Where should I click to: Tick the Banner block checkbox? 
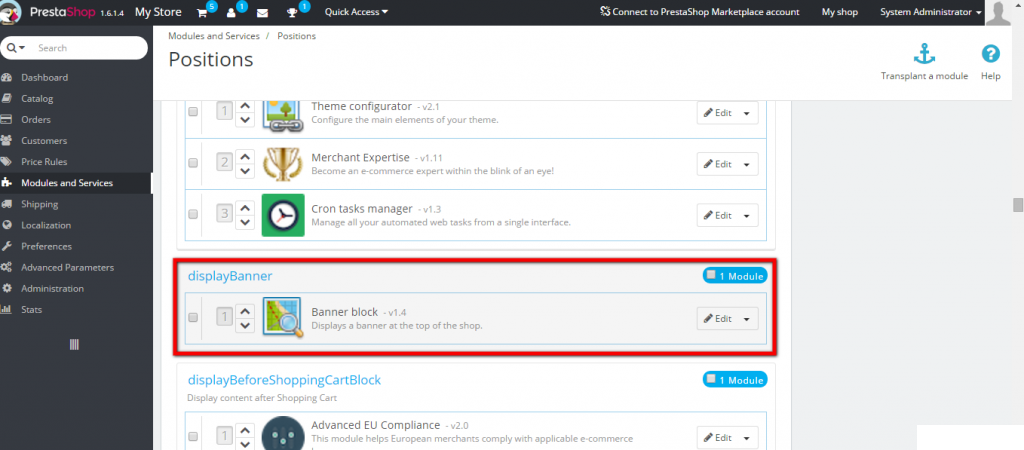(193, 317)
